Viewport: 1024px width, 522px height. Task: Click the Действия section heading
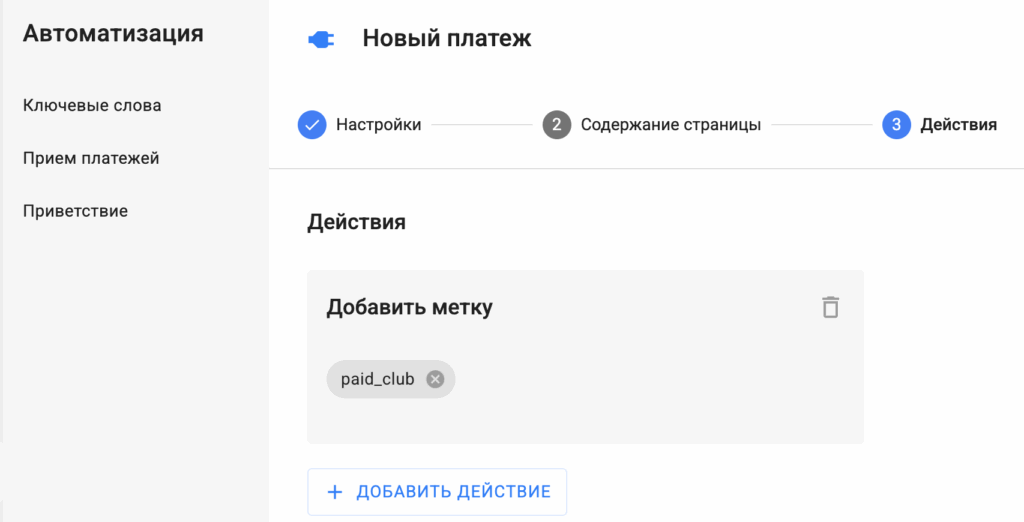click(x=357, y=222)
